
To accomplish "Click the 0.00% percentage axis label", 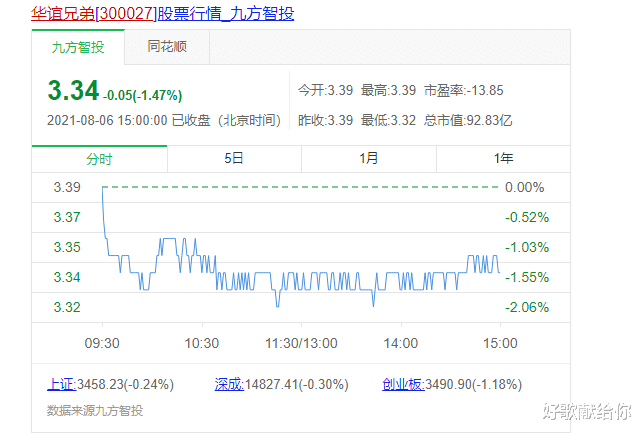I will click(x=524, y=187).
